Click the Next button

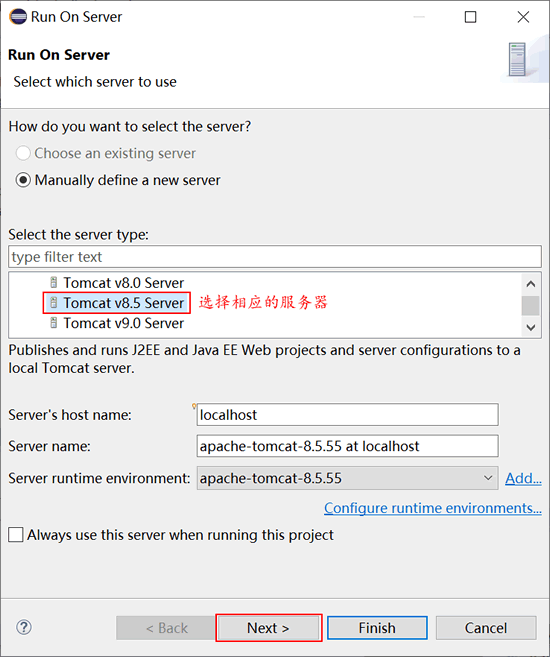(x=269, y=628)
